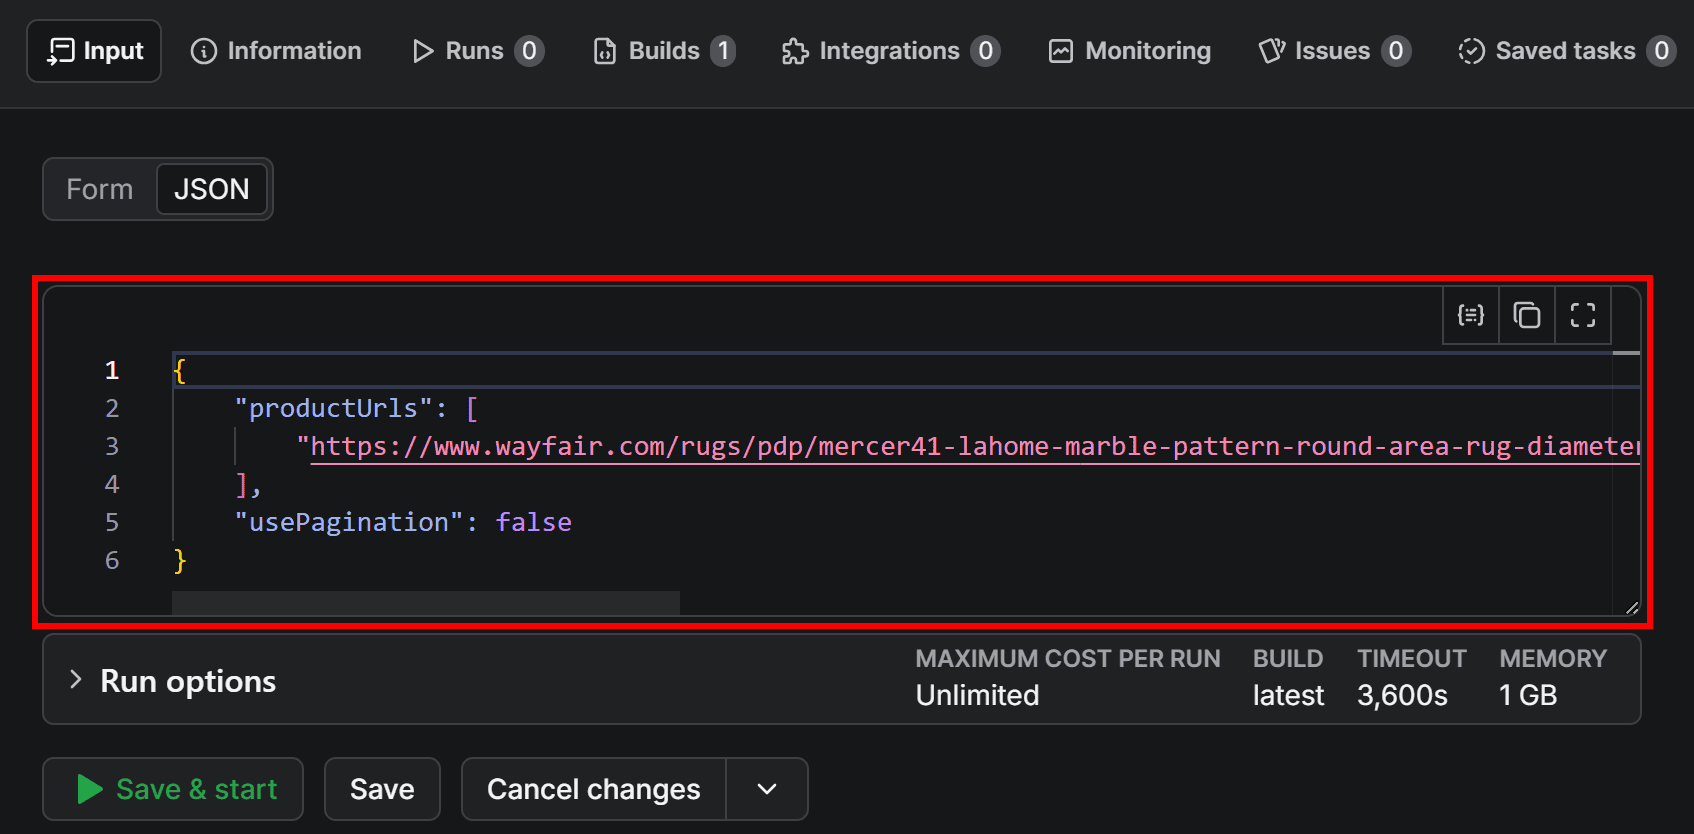Open the Input tab
The width and height of the screenshot is (1694, 834).
(94, 51)
